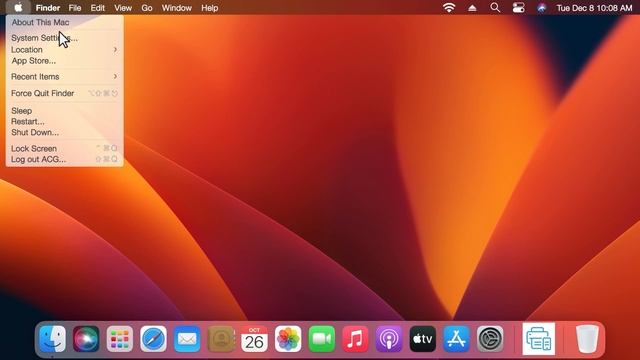Open the Edit menu
640x360 pixels.
point(98,8)
